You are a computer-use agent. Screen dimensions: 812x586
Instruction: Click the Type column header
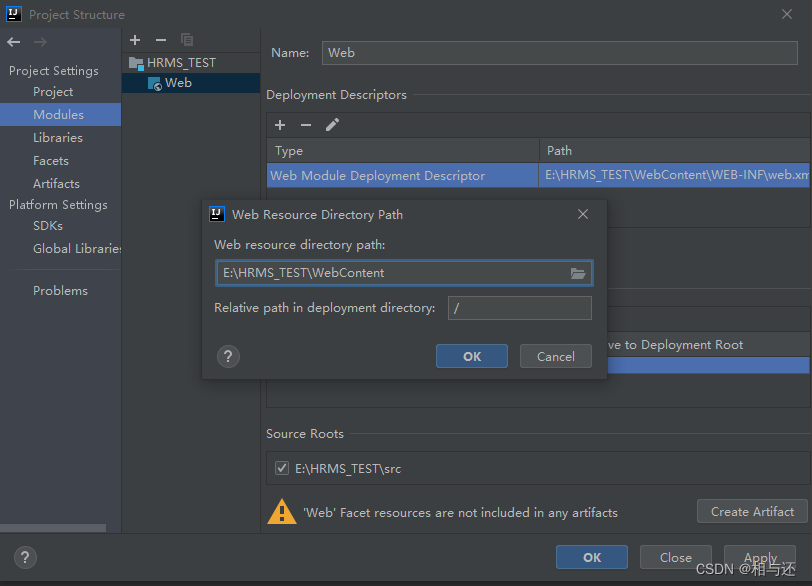[x=402, y=151]
